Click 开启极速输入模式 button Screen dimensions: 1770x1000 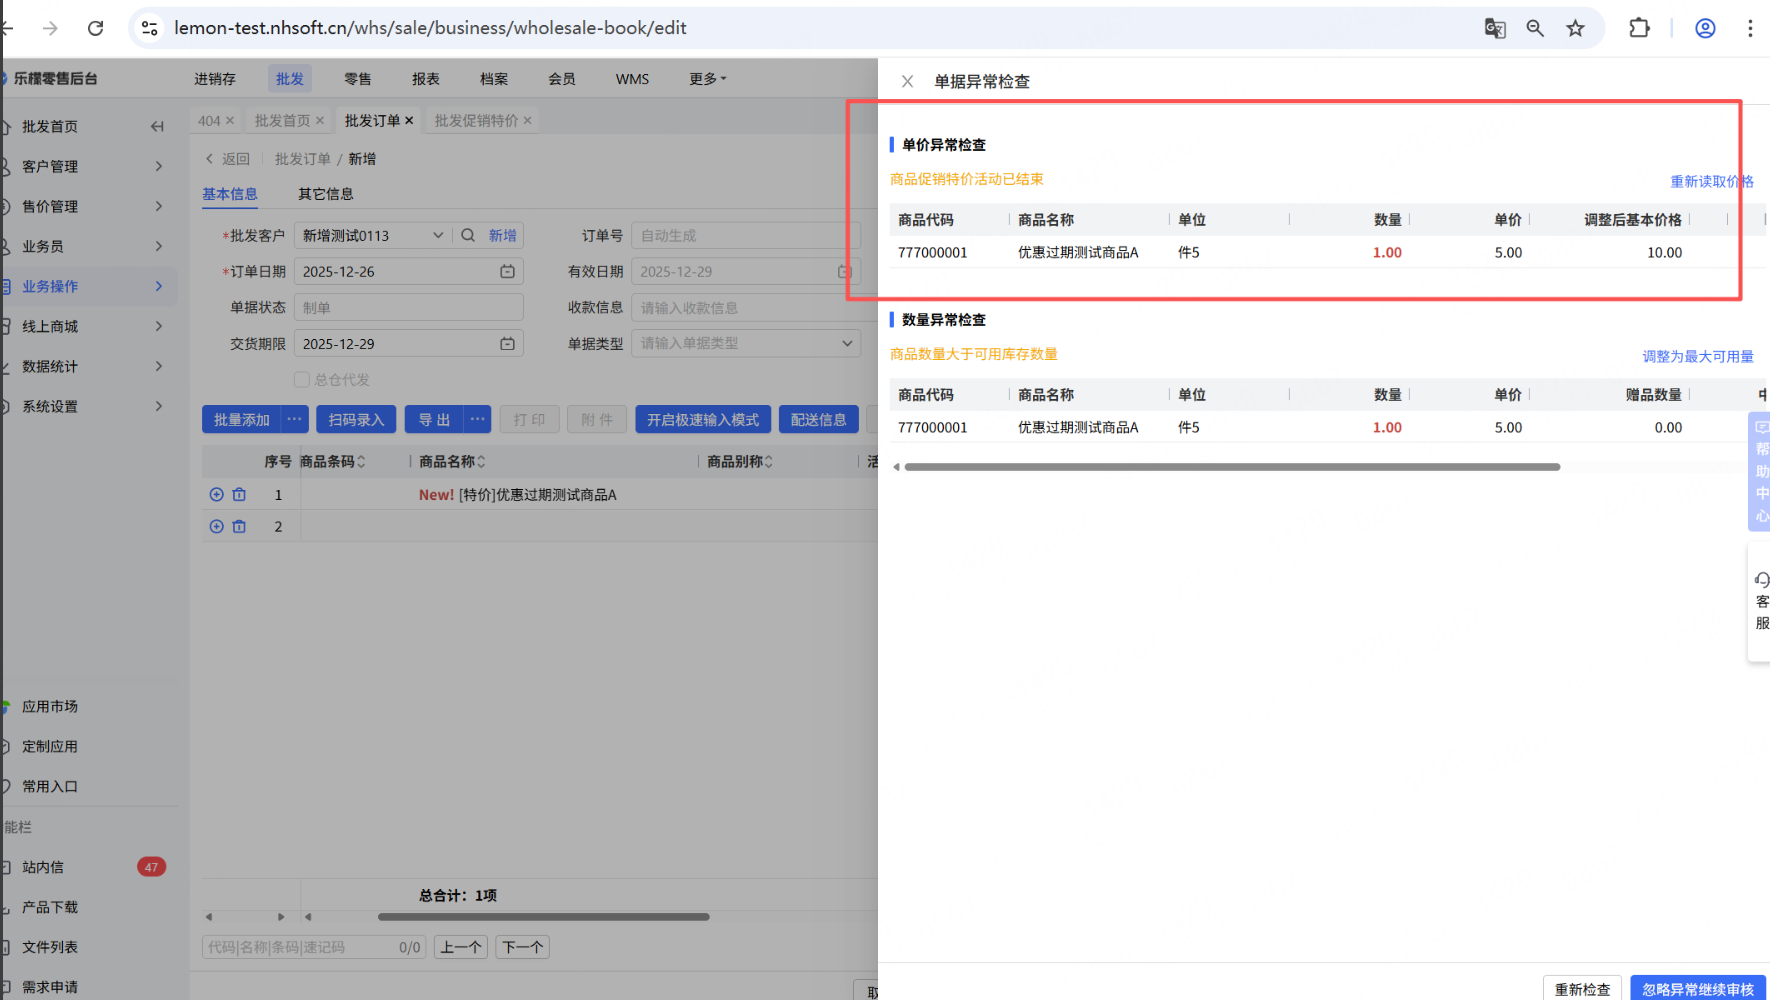(703, 419)
